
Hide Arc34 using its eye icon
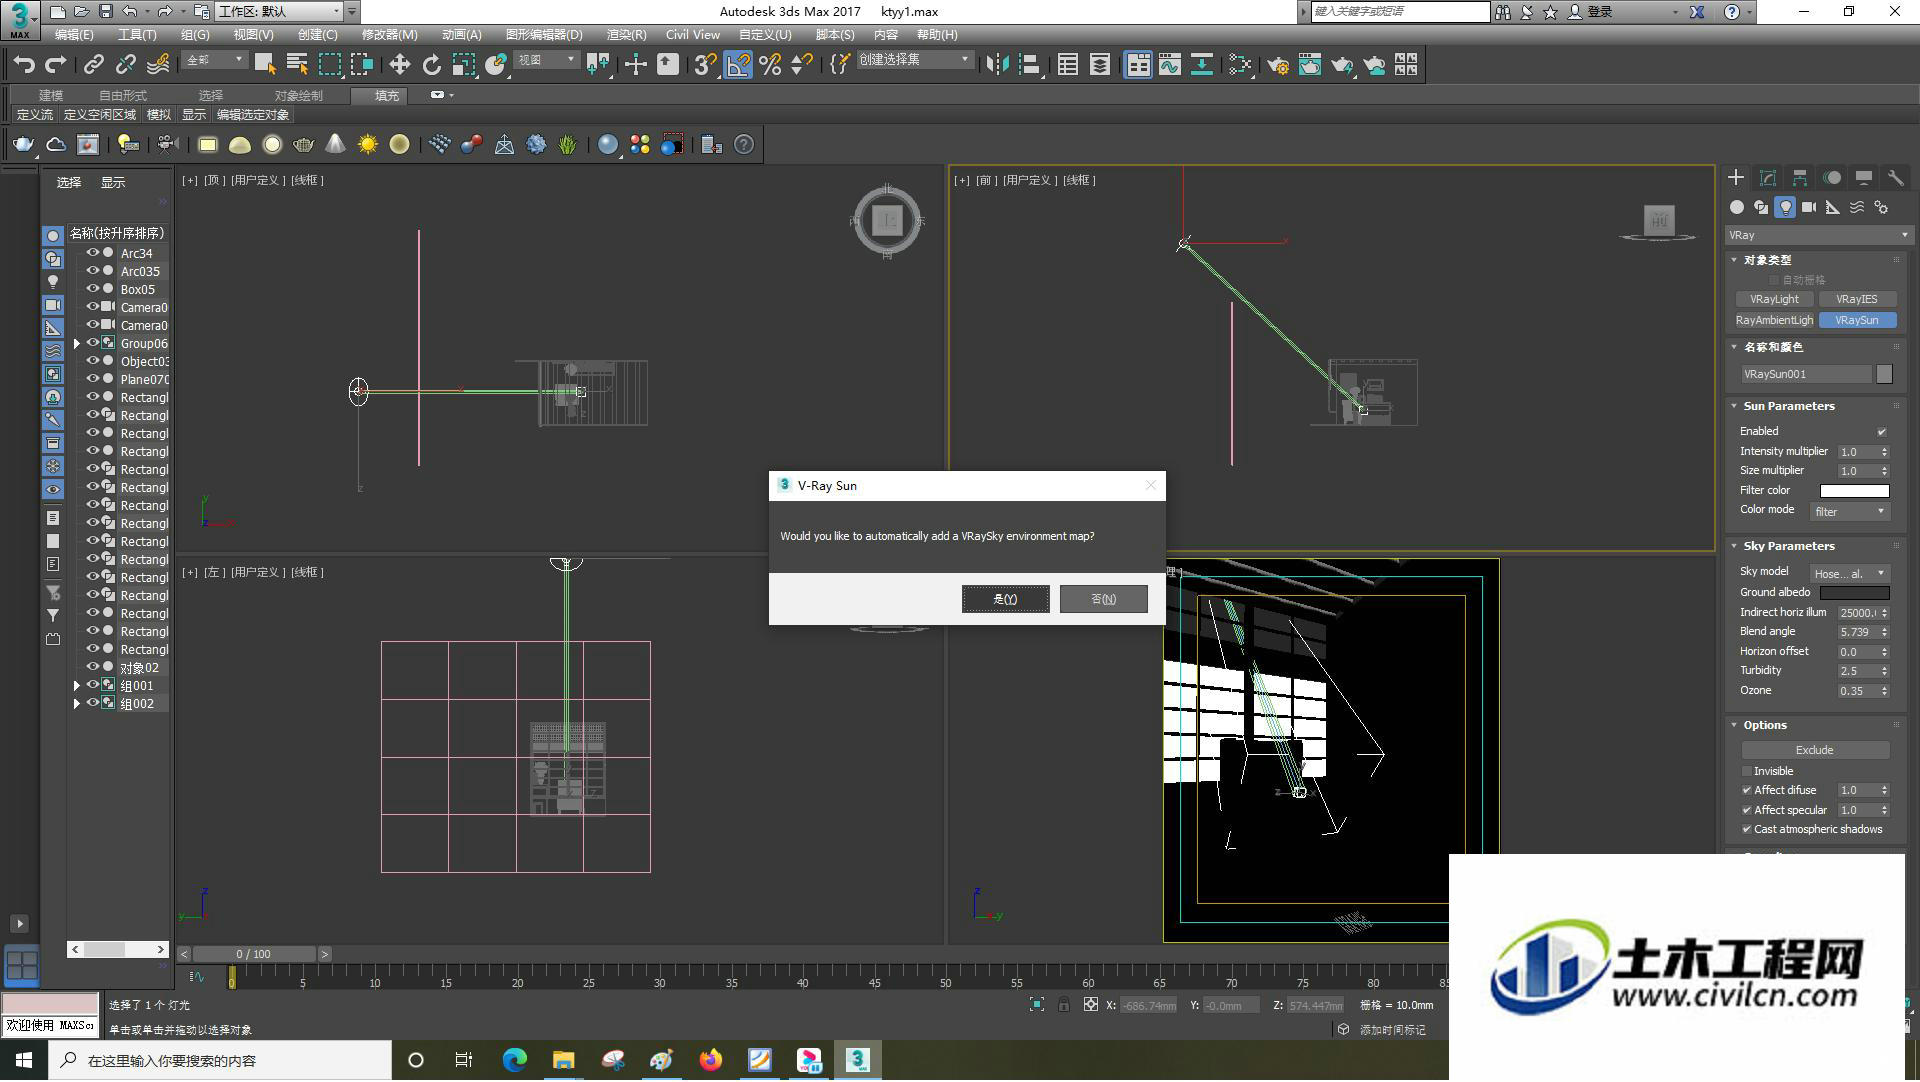coord(92,253)
